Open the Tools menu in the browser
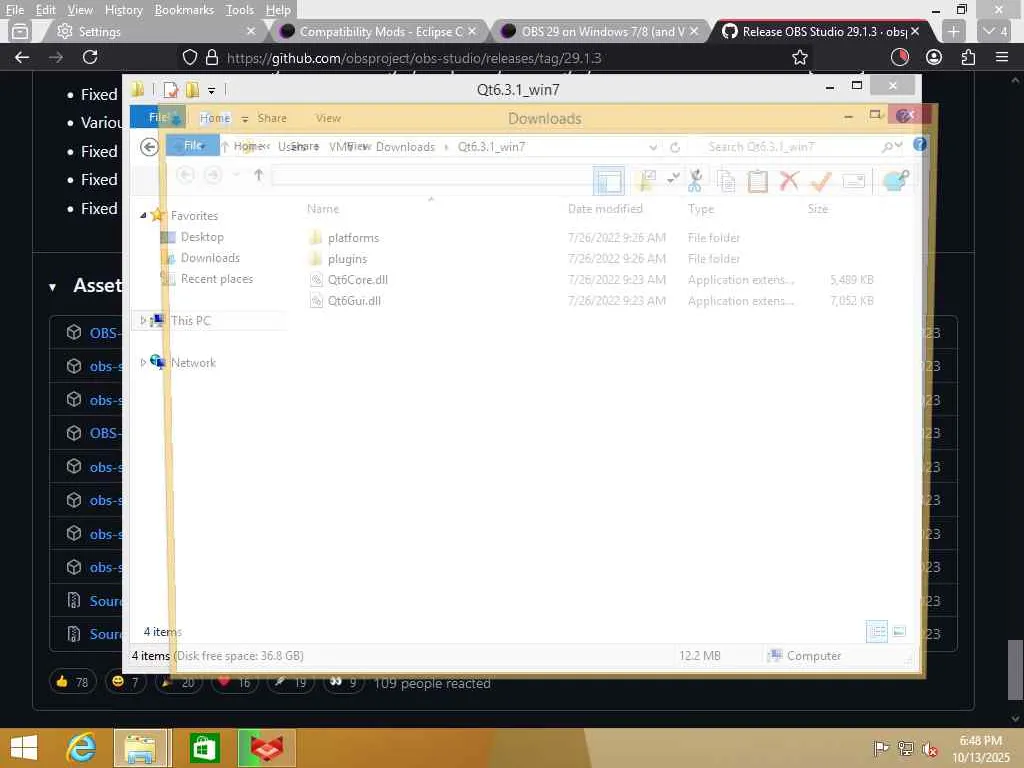Viewport: 1024px width, 768px height. [240, 10]
